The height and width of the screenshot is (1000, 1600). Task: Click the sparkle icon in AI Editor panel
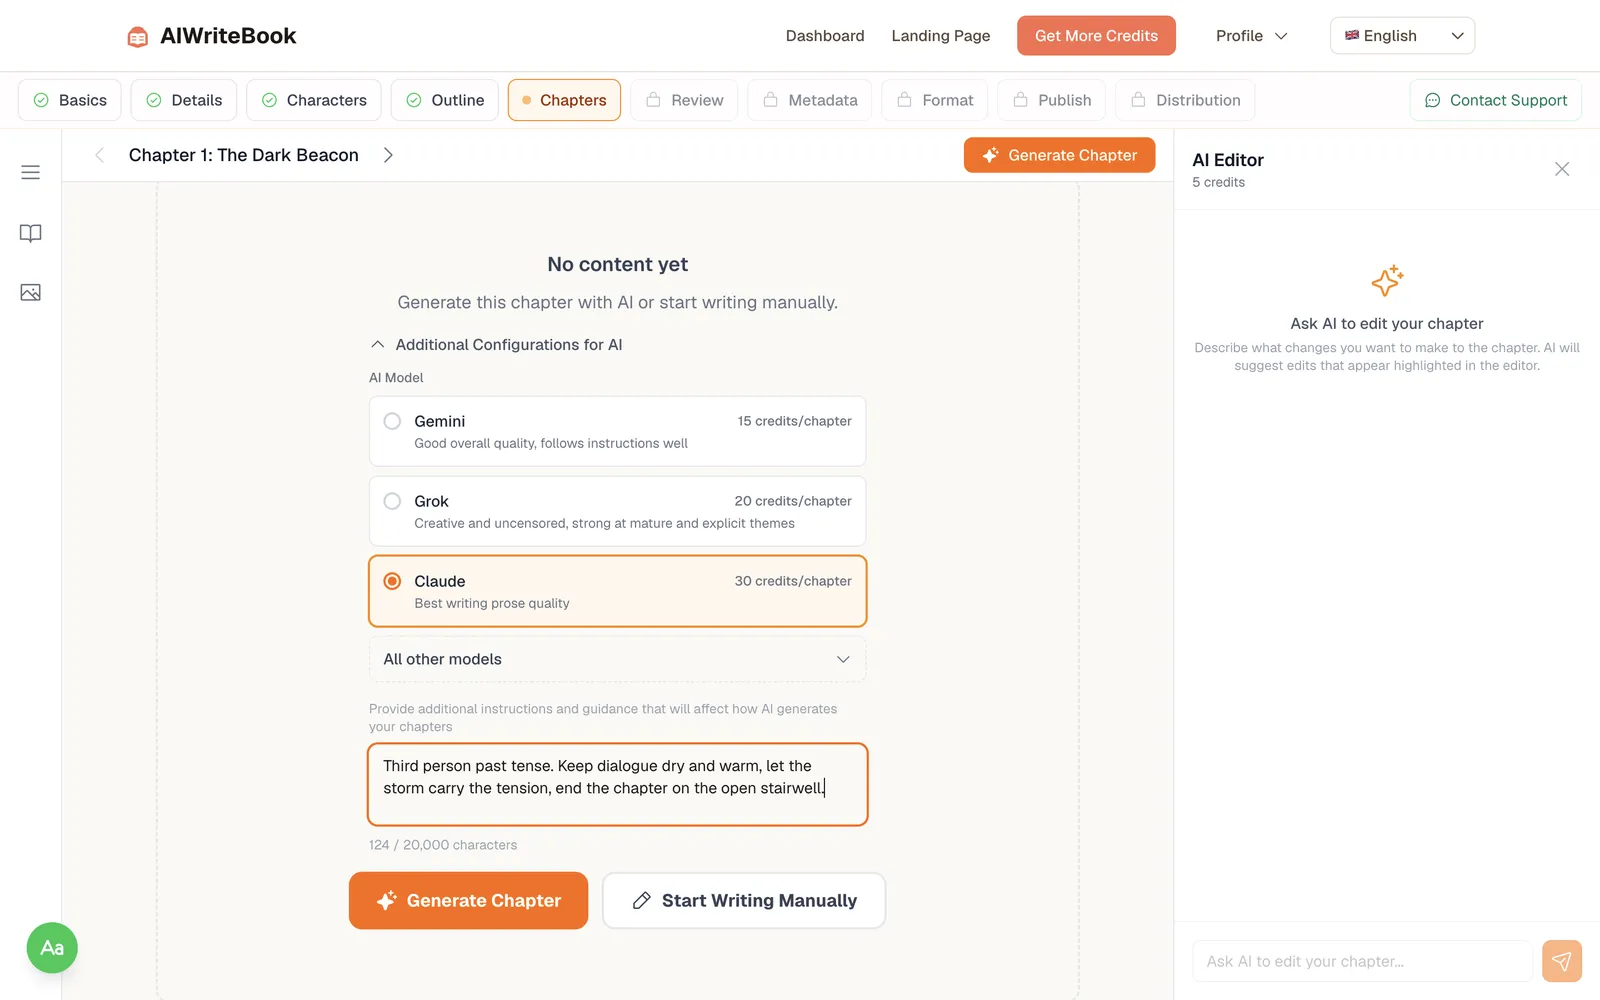pyautogui.click(x=1387, y=281)
